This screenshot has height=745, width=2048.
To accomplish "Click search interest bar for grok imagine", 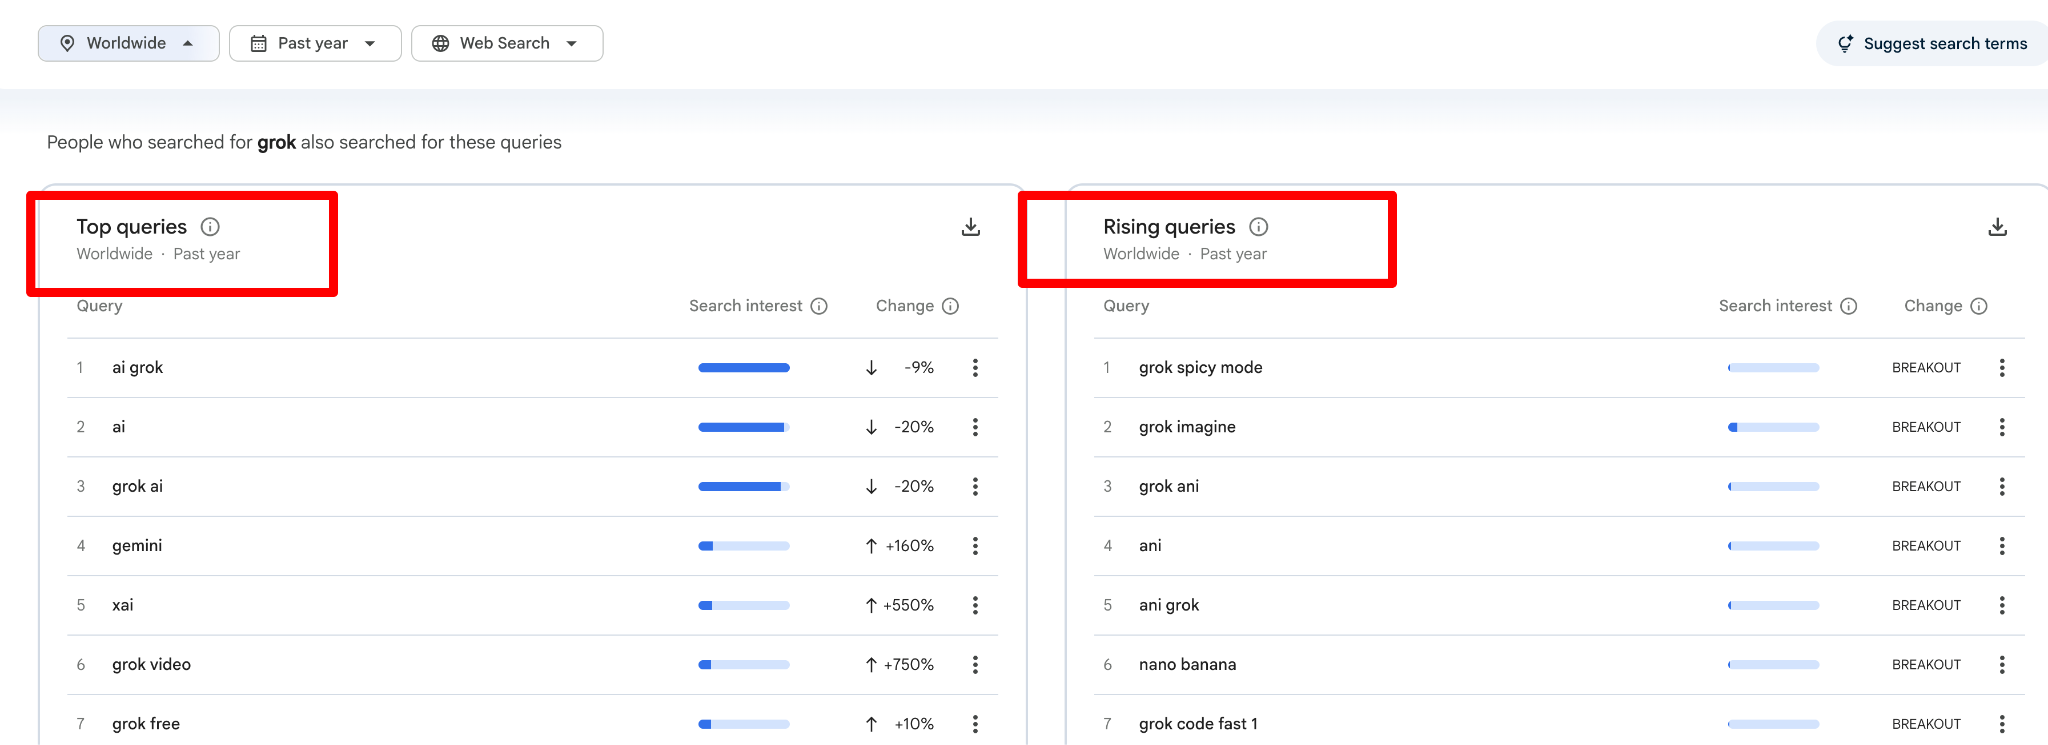I will coord(1773,427).
